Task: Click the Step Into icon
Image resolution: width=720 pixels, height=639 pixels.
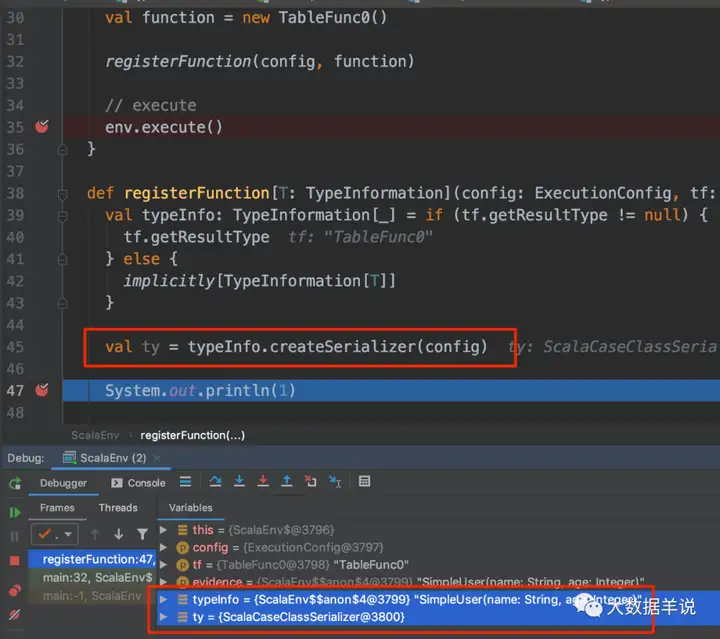Action: coord(239,482)
